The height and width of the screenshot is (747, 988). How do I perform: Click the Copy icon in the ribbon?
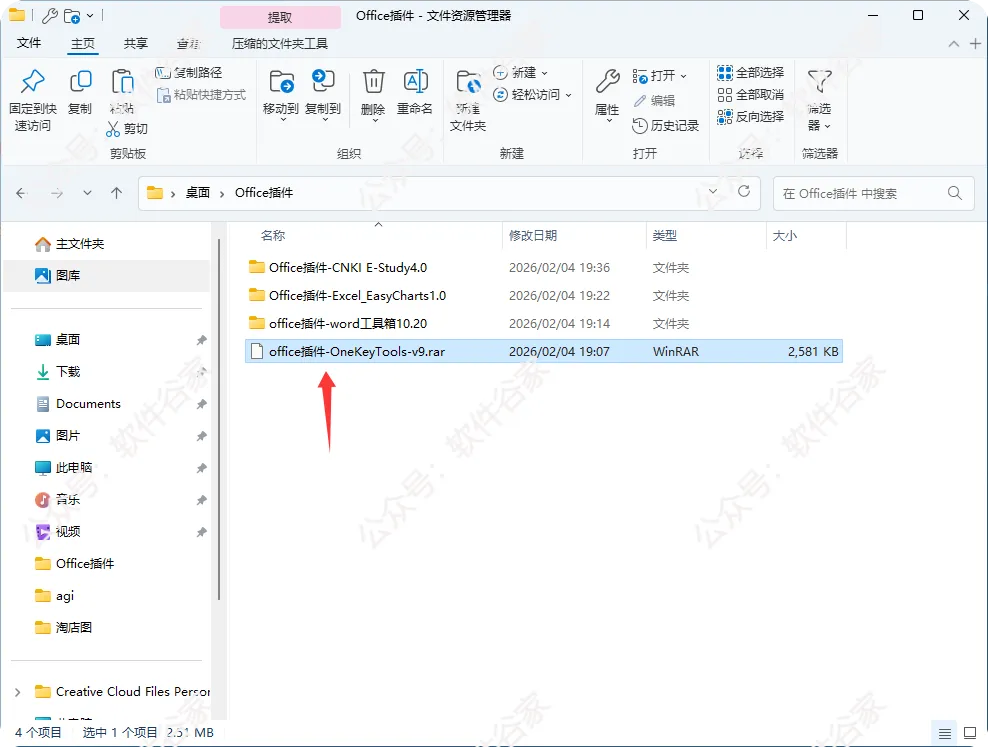tap(80, 82)
